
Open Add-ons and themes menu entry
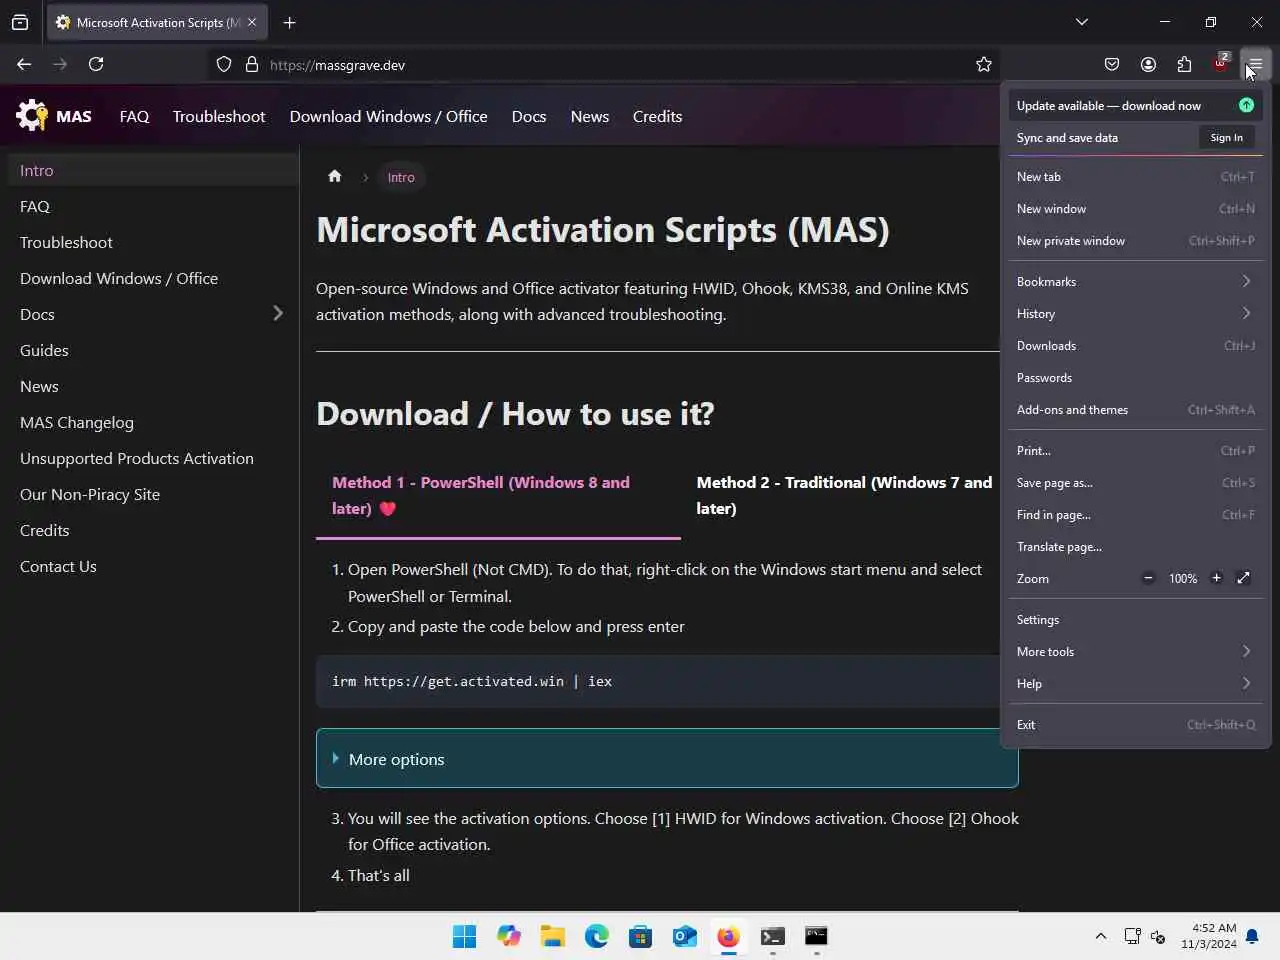click(1135, 409)
